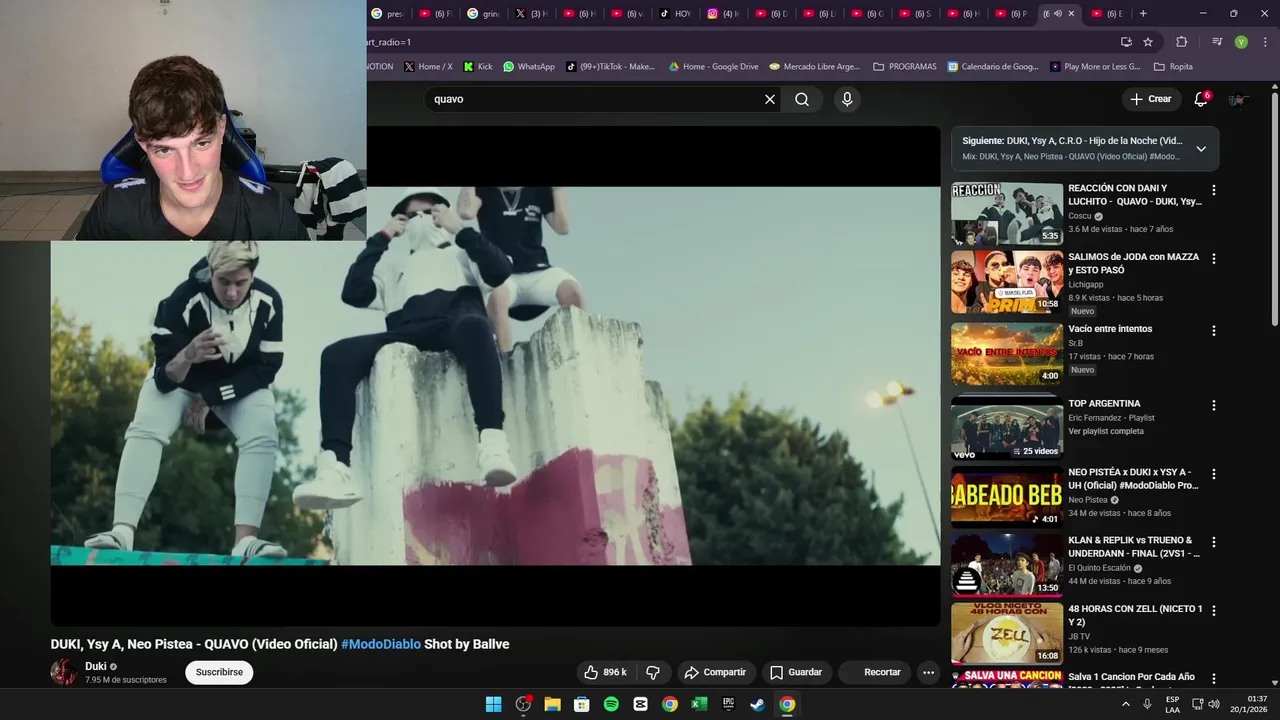The image size is (1280, 720).
Task: Open YouTube account avatar at top right
Action: click(1238, 99)
